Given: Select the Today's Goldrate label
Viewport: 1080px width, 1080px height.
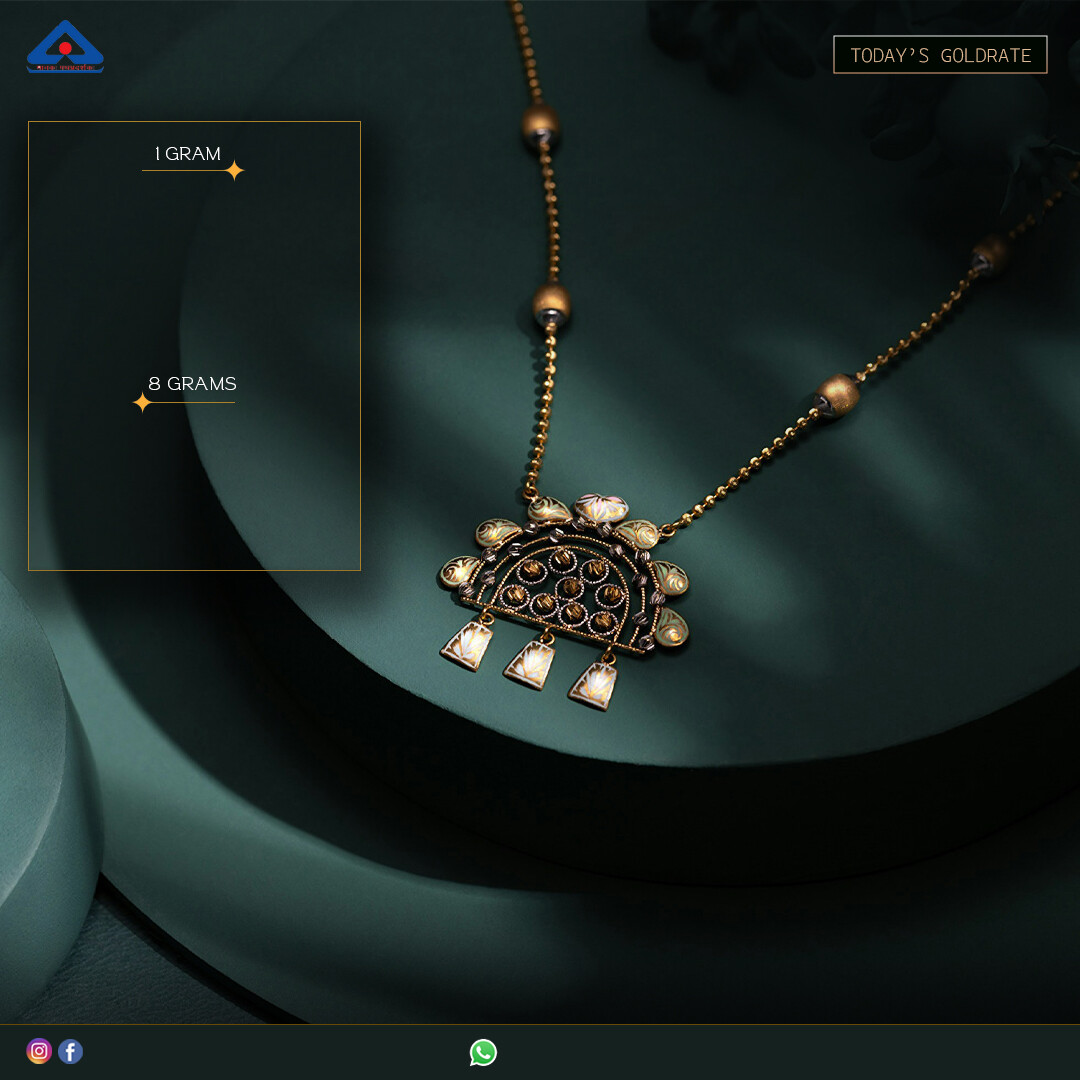Looking at the screenshot, I should tap(940, 54).
